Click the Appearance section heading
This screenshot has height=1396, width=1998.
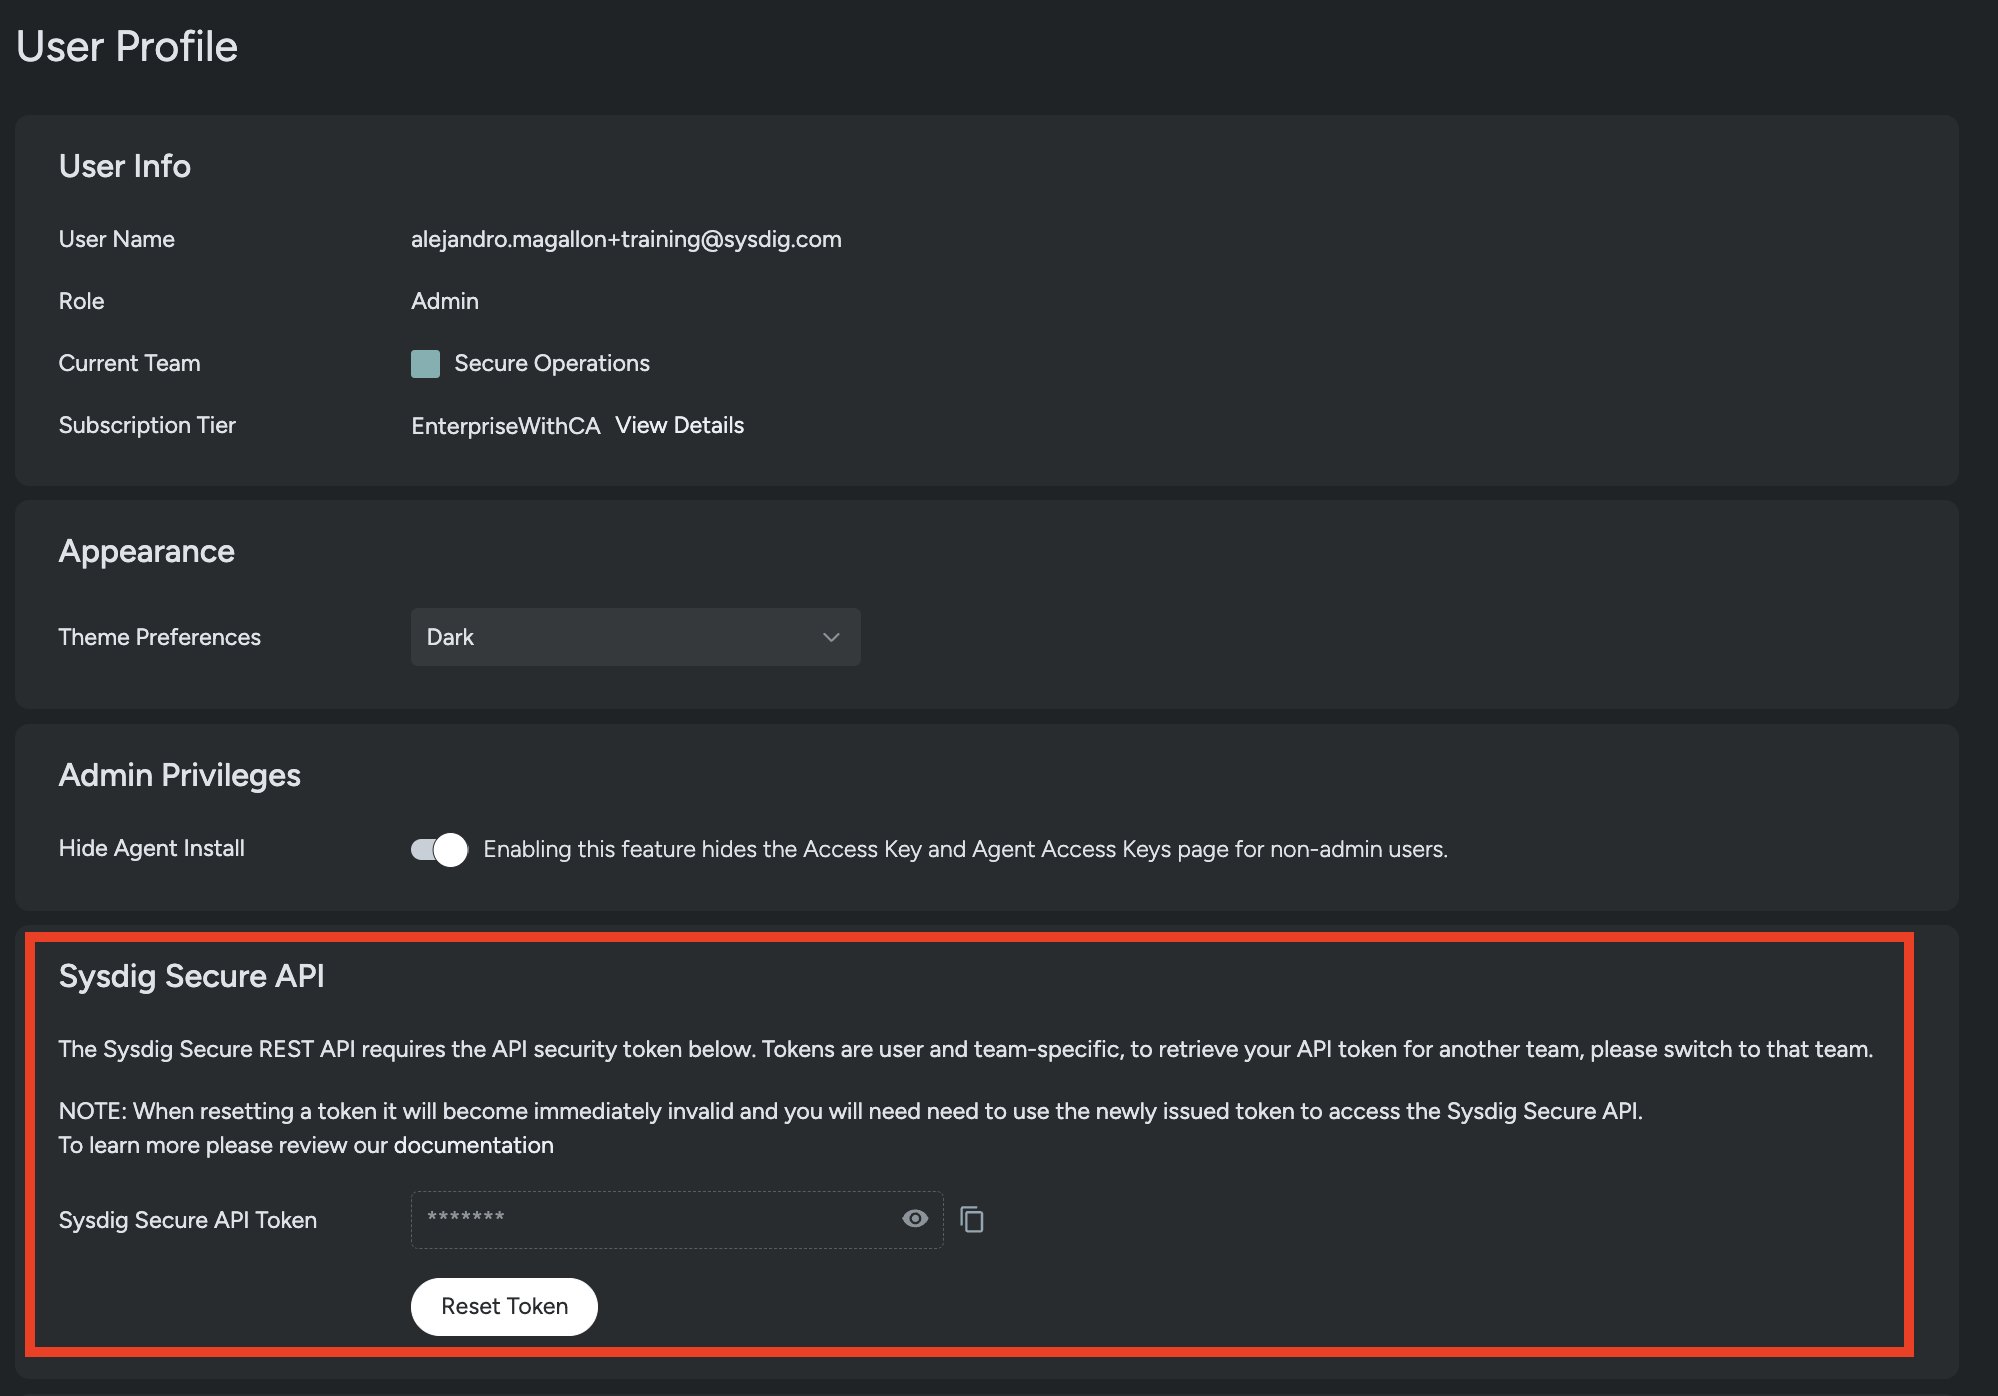click(x=146, y=550)
